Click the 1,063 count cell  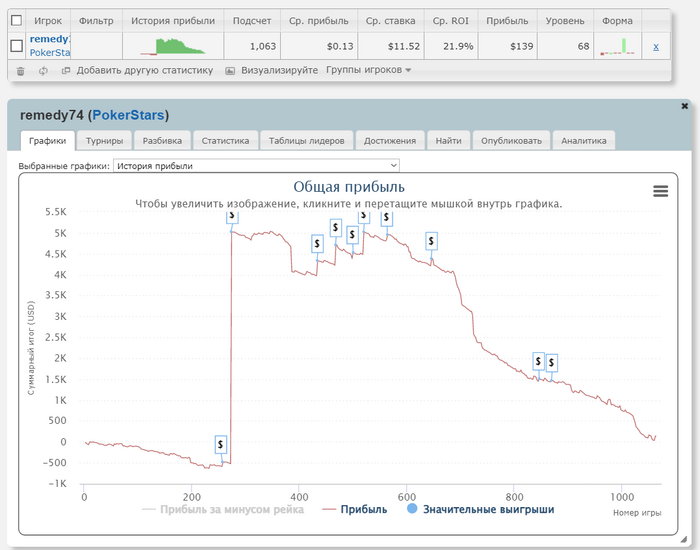[252, 46]
